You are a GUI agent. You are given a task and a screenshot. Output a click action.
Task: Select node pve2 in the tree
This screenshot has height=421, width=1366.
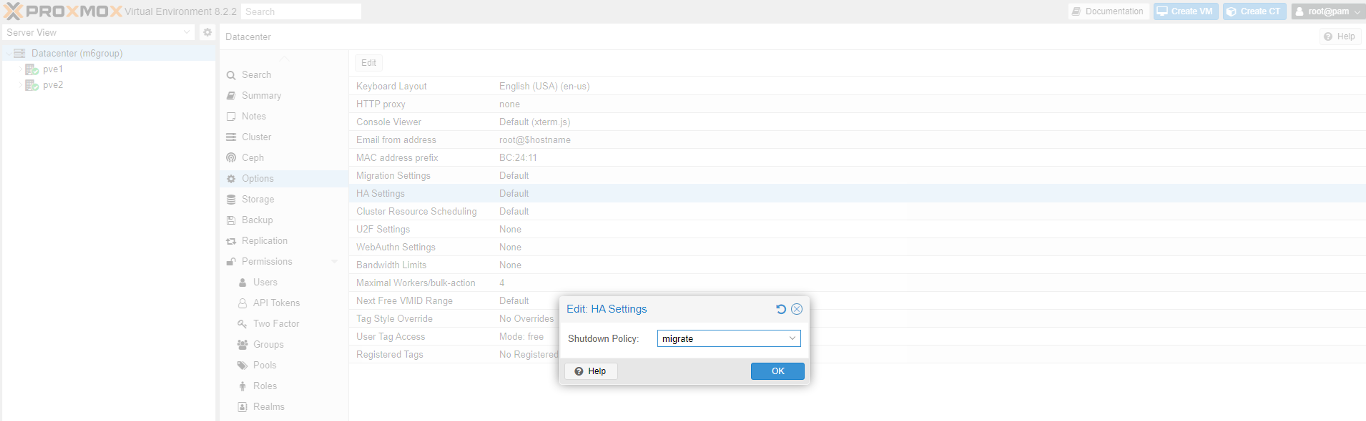click(53, 85)
